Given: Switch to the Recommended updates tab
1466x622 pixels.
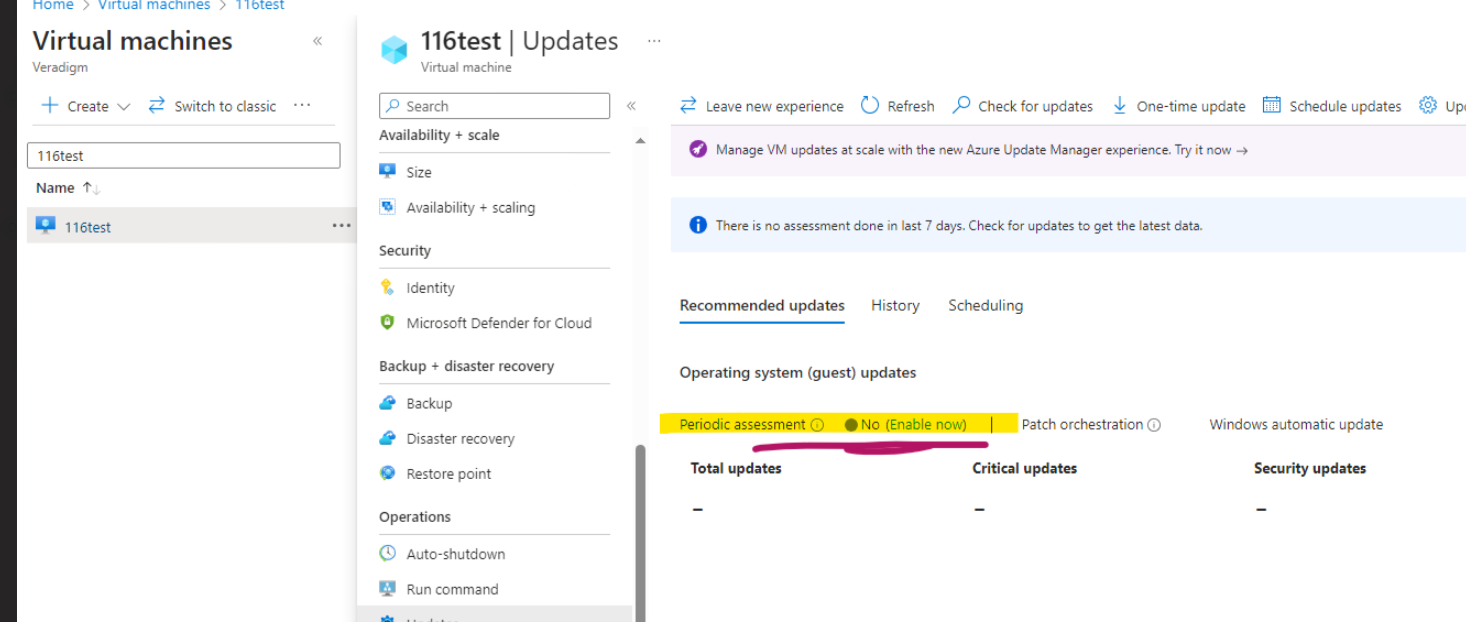Looking at the screenshot, I should (762, 305).
